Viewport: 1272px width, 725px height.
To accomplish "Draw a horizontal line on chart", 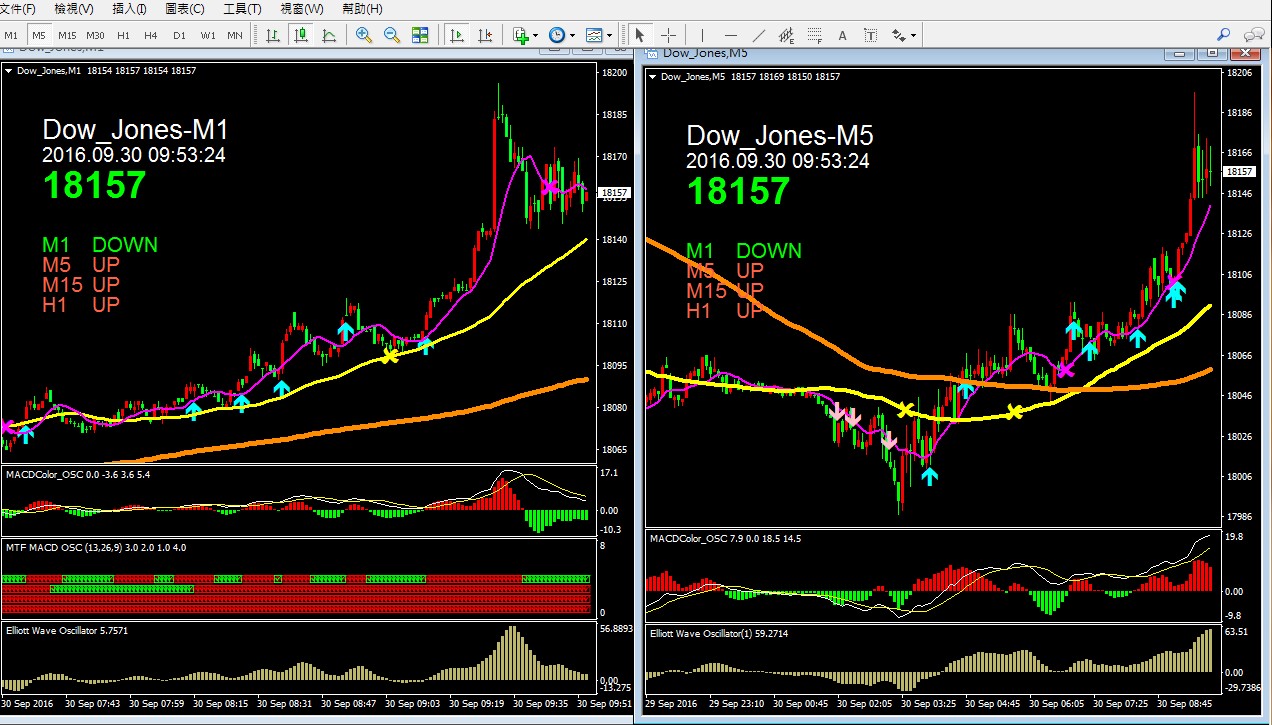I will pos(731,35).
